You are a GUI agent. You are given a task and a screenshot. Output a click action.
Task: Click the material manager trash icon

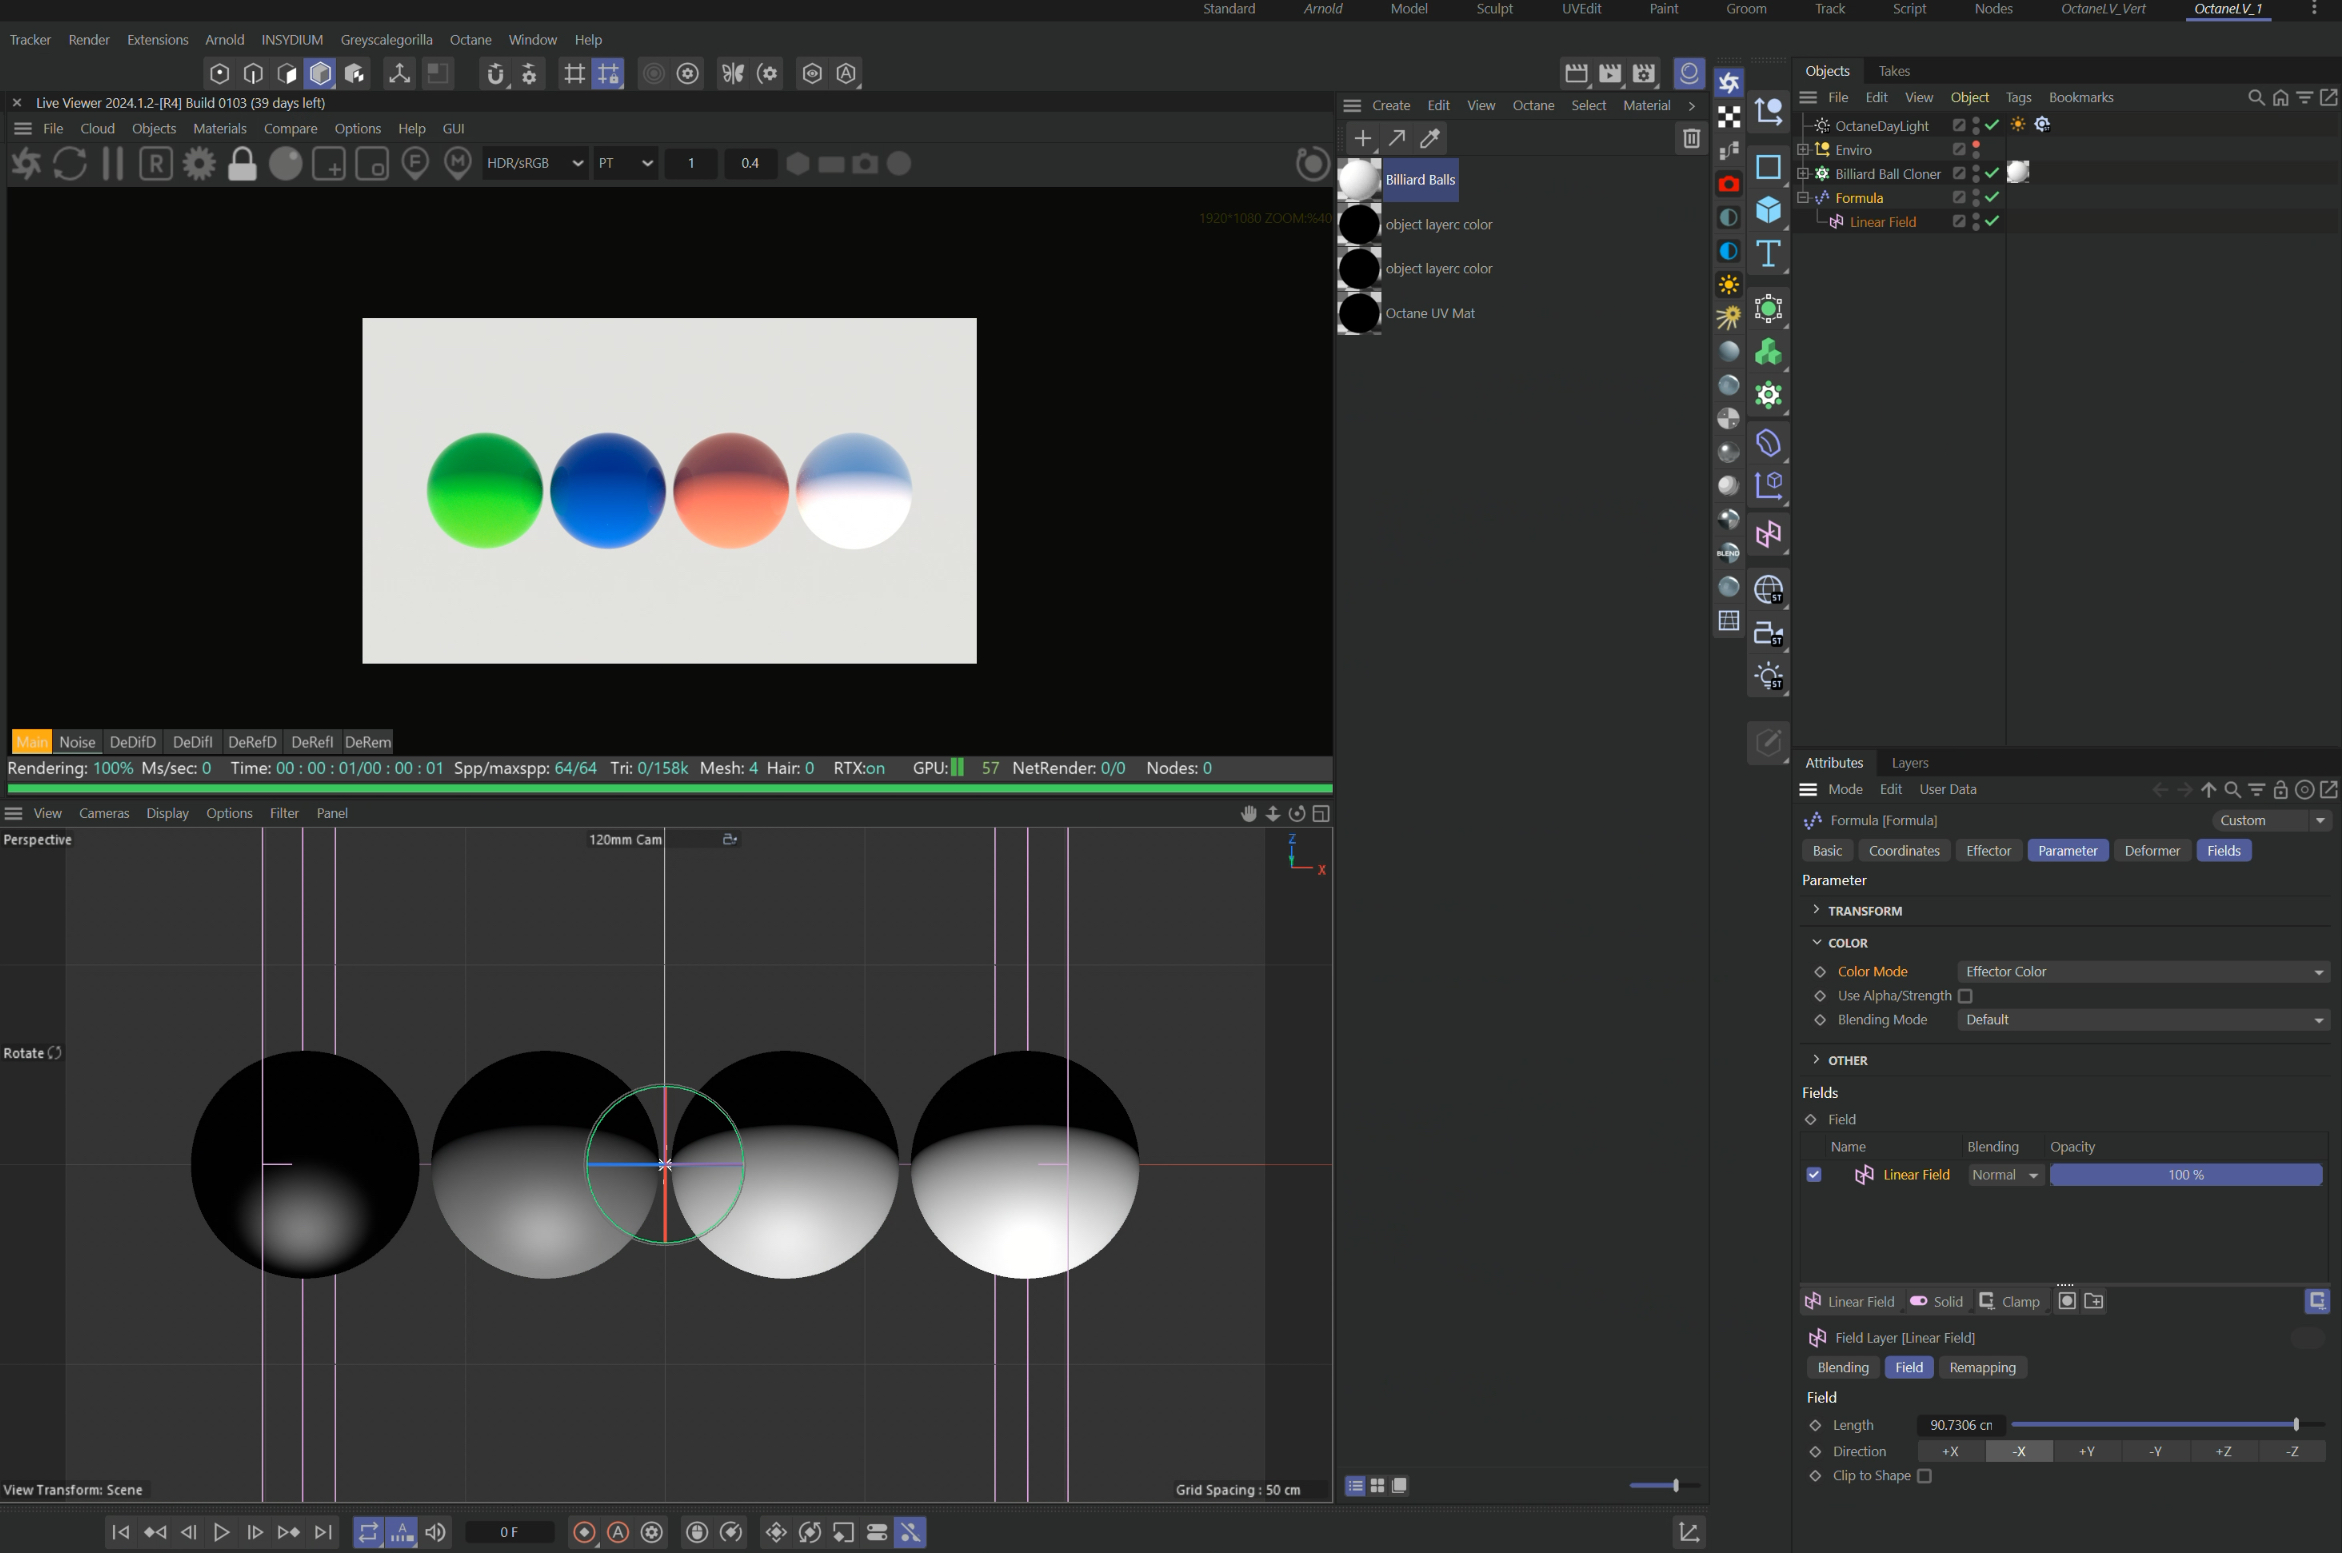[x=1691, y=138]
